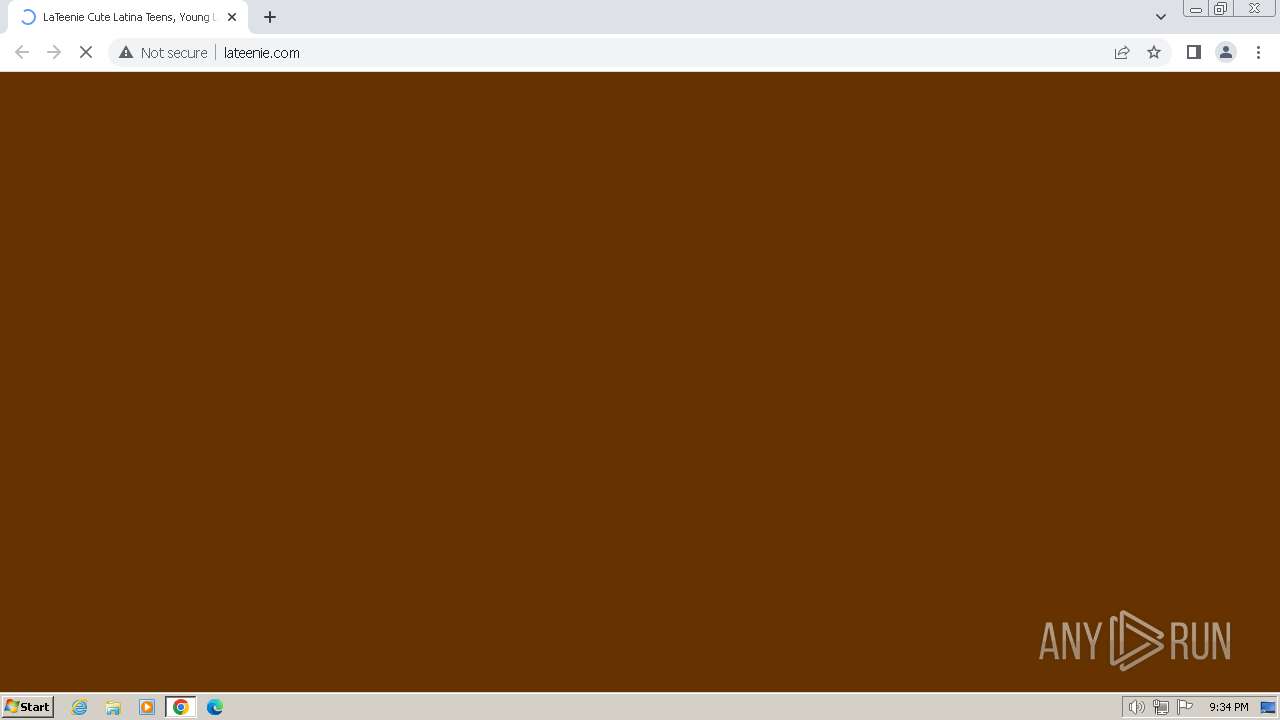
Task: Switch to Chrome taskbar button
Action: tap(181, 707)
